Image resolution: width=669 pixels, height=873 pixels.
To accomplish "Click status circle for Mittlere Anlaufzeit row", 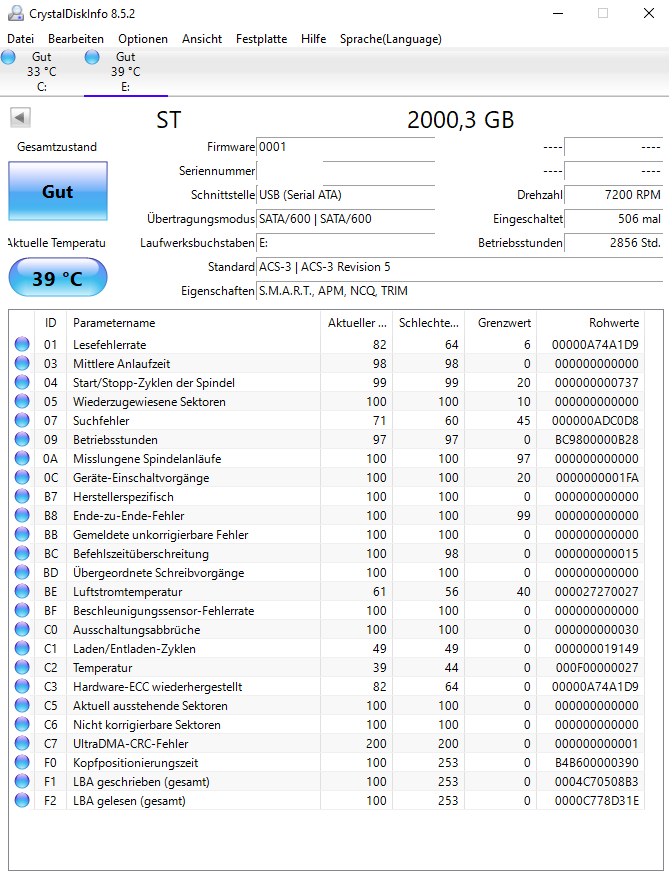I will pyautogui.click(x=22, y=364).
